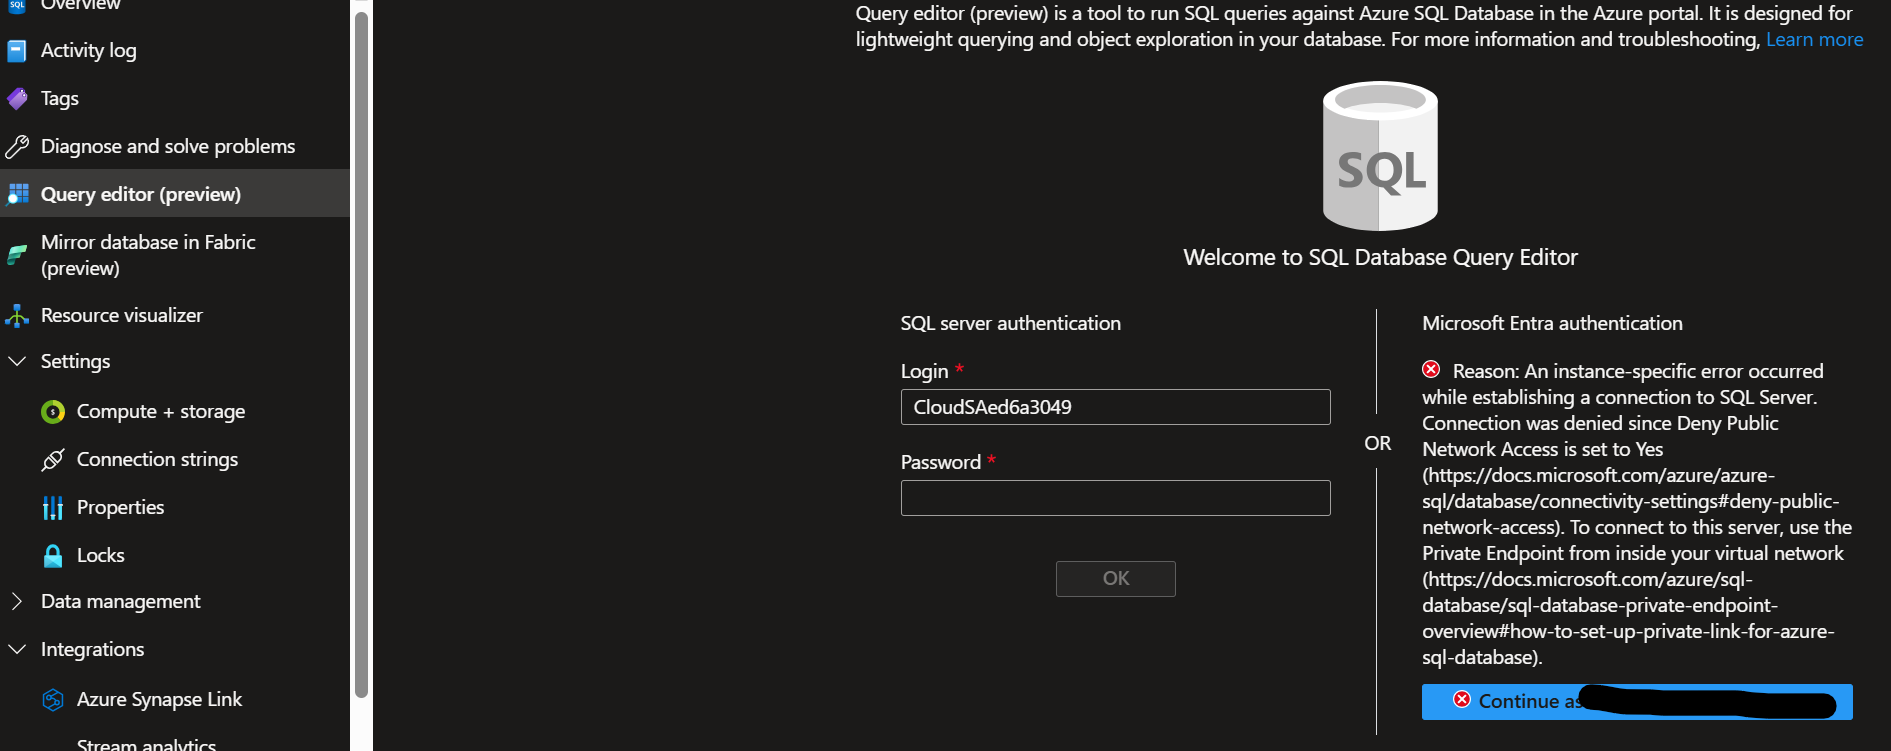
Task: Focus the Login field containing CloudSAed6a3049
Action: [1115, 407]
